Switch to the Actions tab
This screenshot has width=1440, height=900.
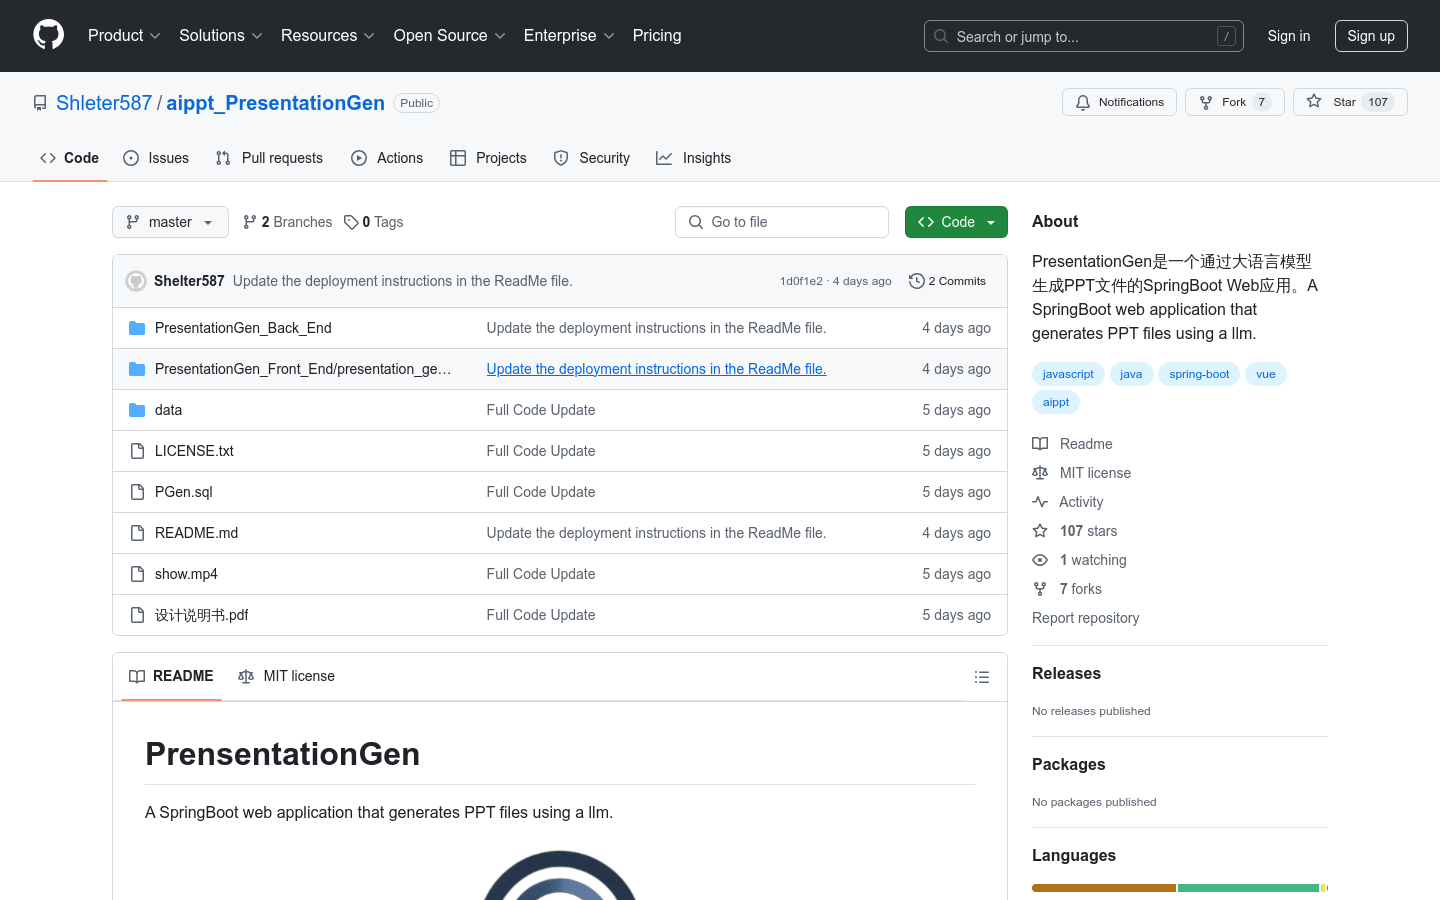pos(387,158)
